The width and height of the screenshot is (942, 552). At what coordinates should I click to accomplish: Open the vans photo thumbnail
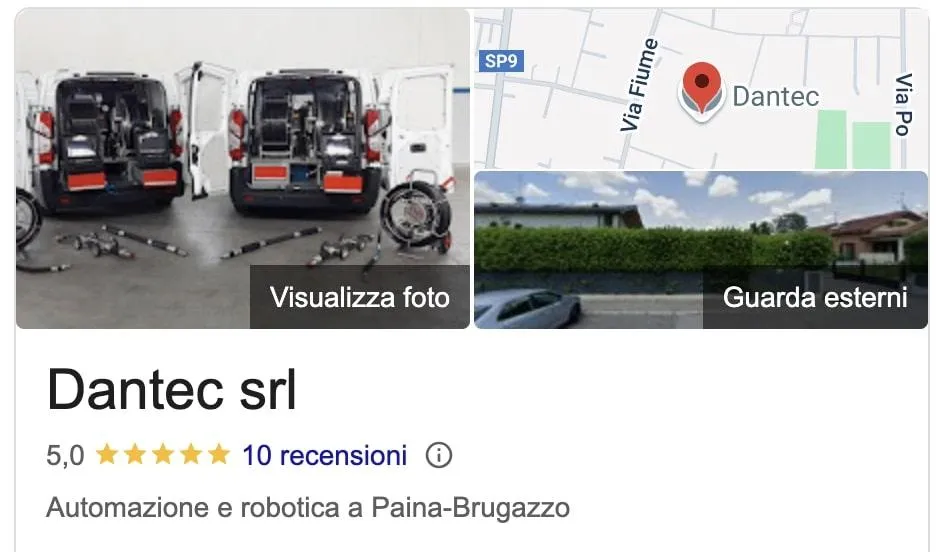coord(243,168)
